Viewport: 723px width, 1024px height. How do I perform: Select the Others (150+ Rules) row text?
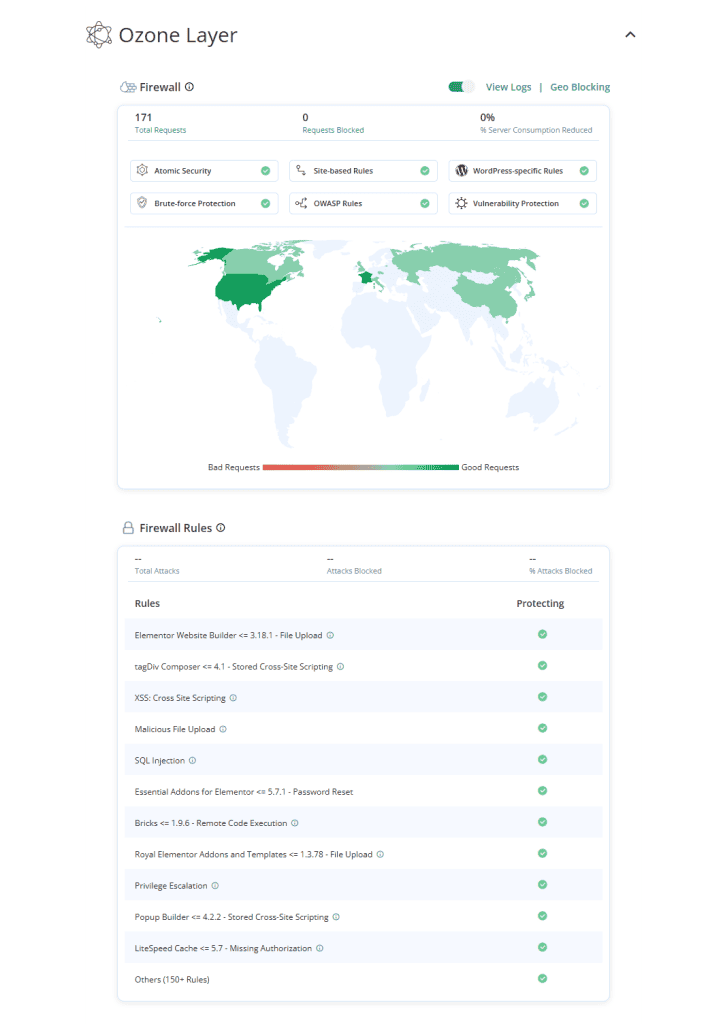click(x=172, y=980)
